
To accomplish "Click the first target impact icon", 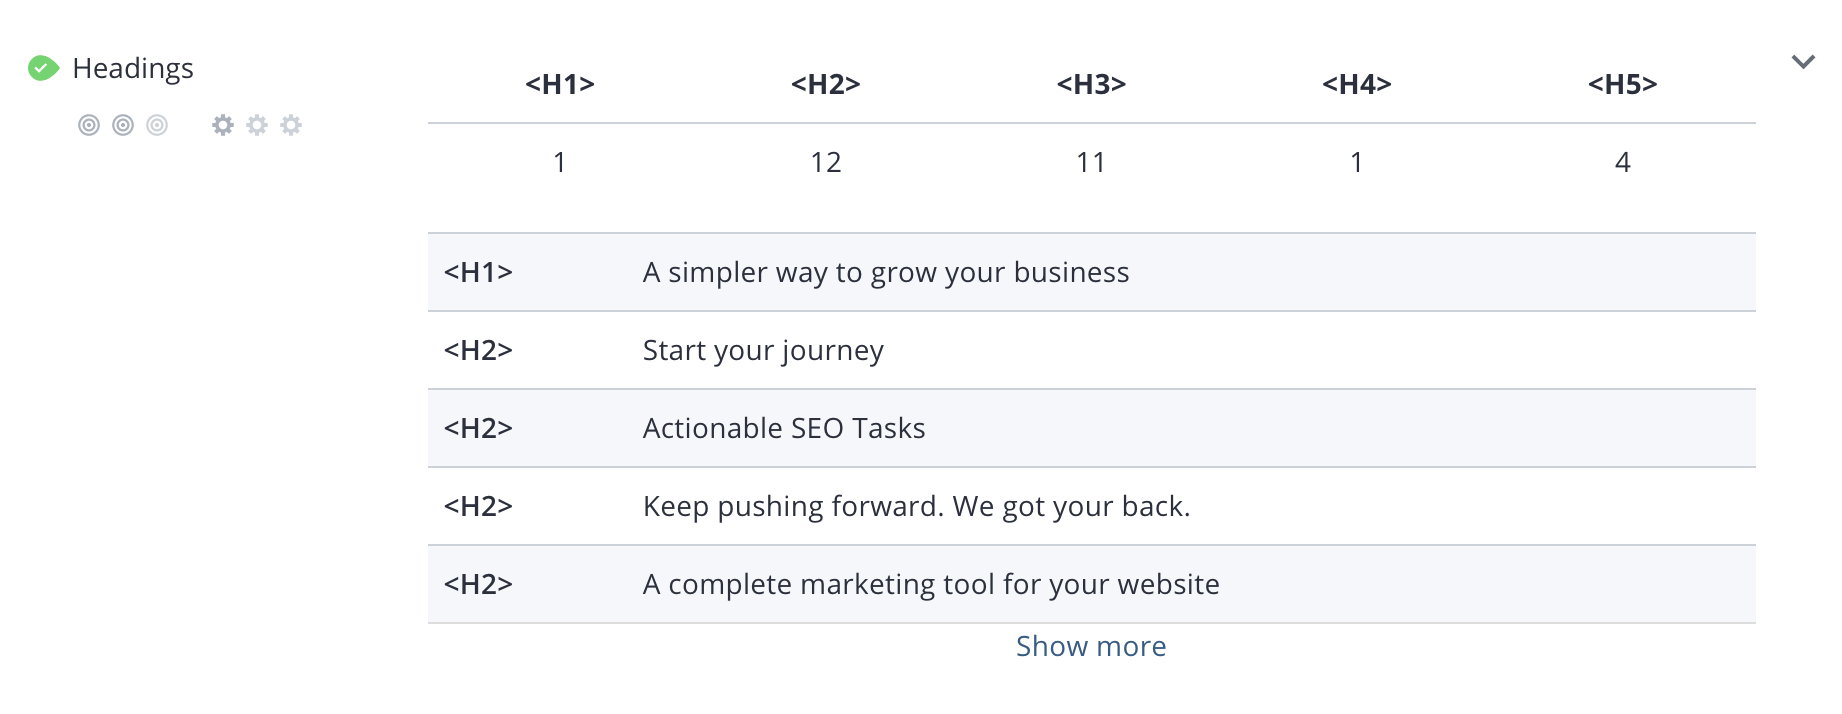I will pos(89,125).
